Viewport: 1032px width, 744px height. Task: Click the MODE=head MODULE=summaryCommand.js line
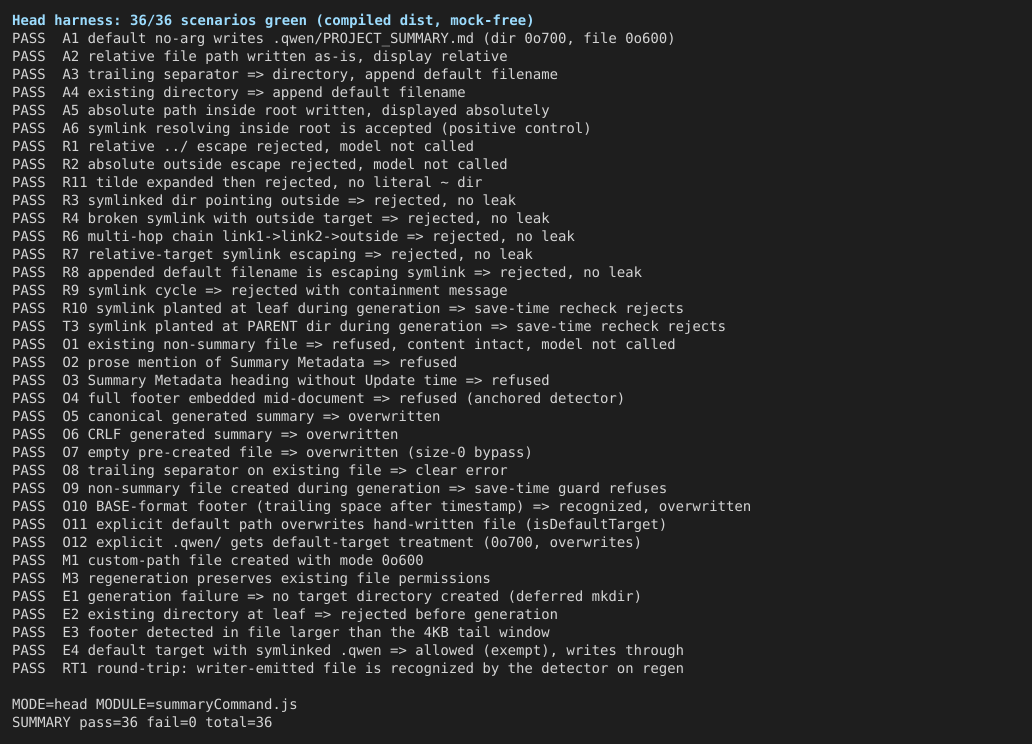point(155,705)
